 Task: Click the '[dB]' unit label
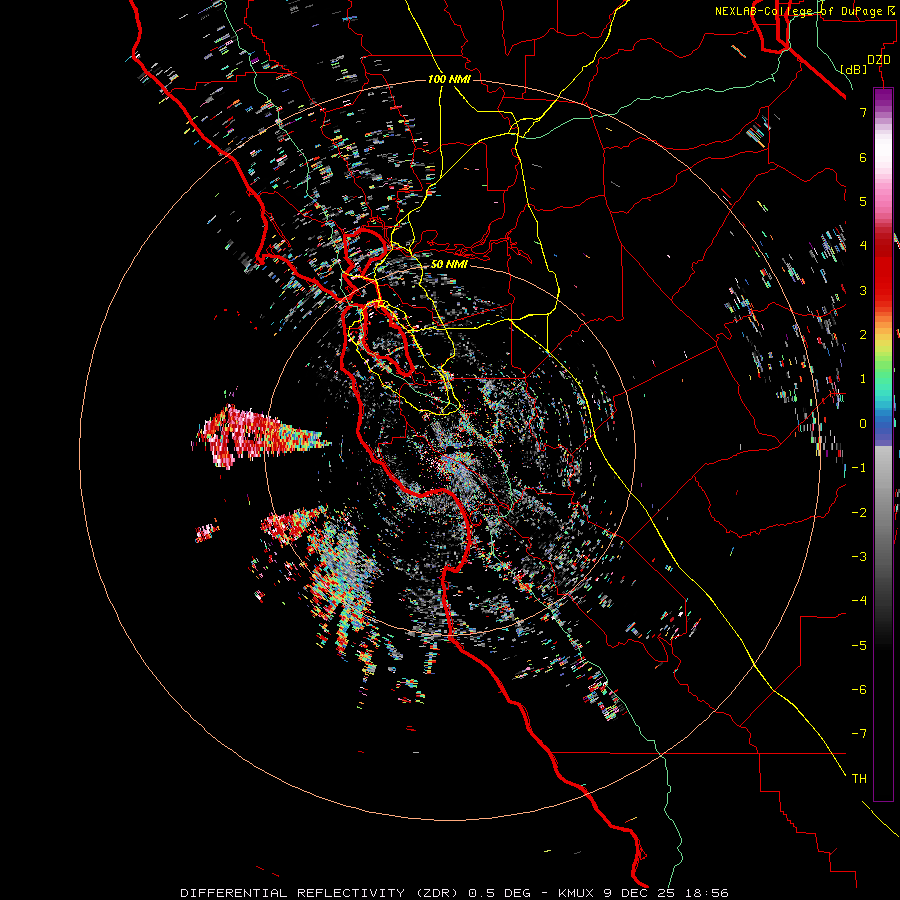[853, 69]
